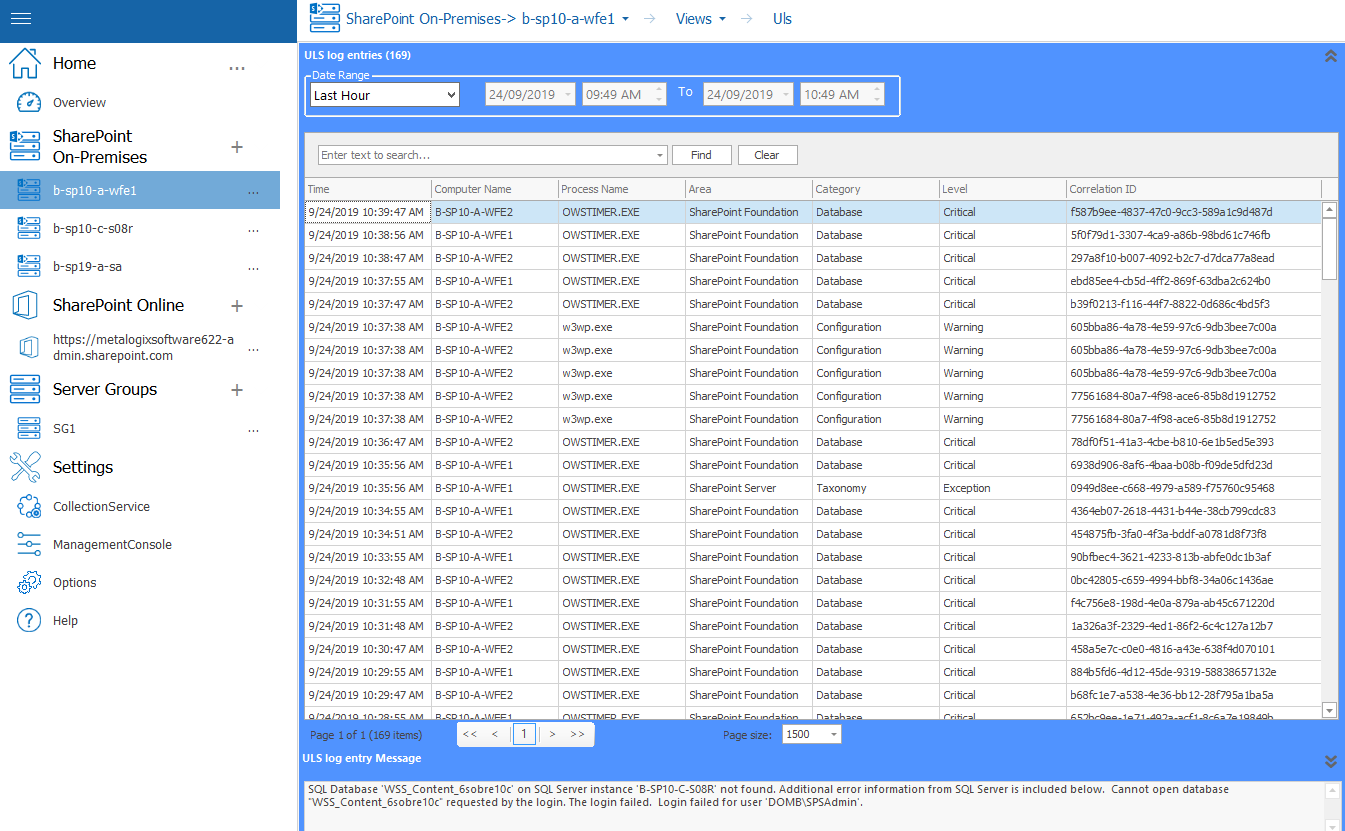The image size is (1345, 831).
Task: Select the Server Groups icon
Action: (x=25, y=390)
